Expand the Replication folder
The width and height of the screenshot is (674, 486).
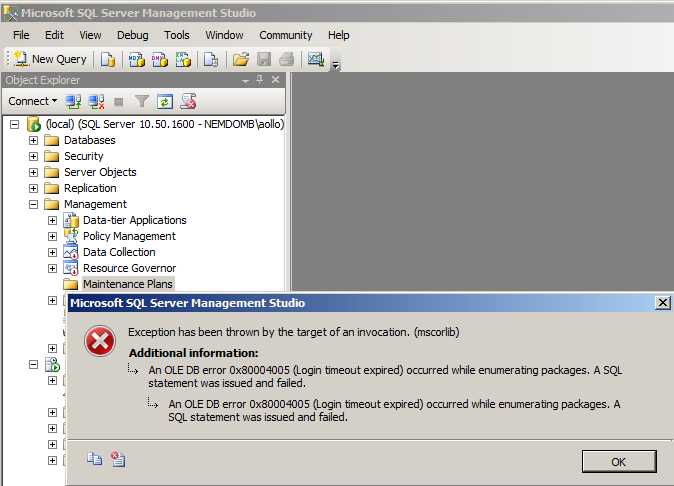34,188
